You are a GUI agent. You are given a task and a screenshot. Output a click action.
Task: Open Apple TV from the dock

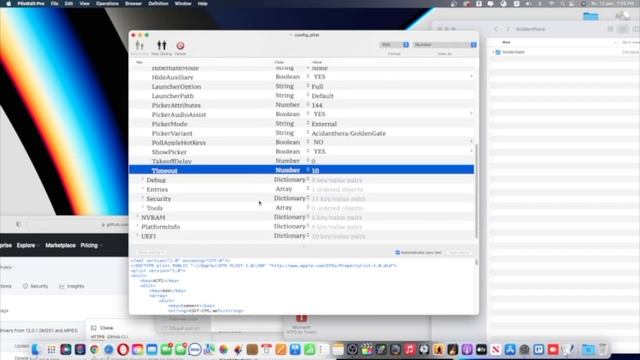click(x=481, y=349)
